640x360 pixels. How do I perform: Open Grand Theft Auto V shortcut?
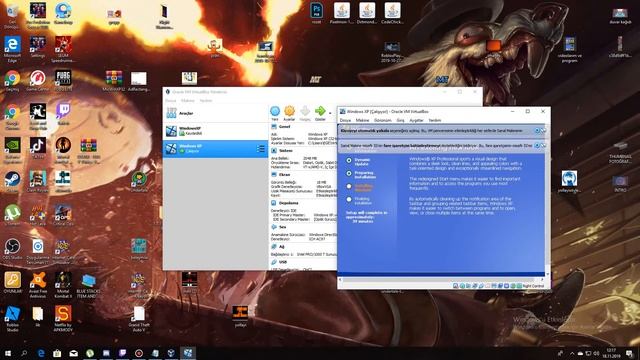[139, 318]
